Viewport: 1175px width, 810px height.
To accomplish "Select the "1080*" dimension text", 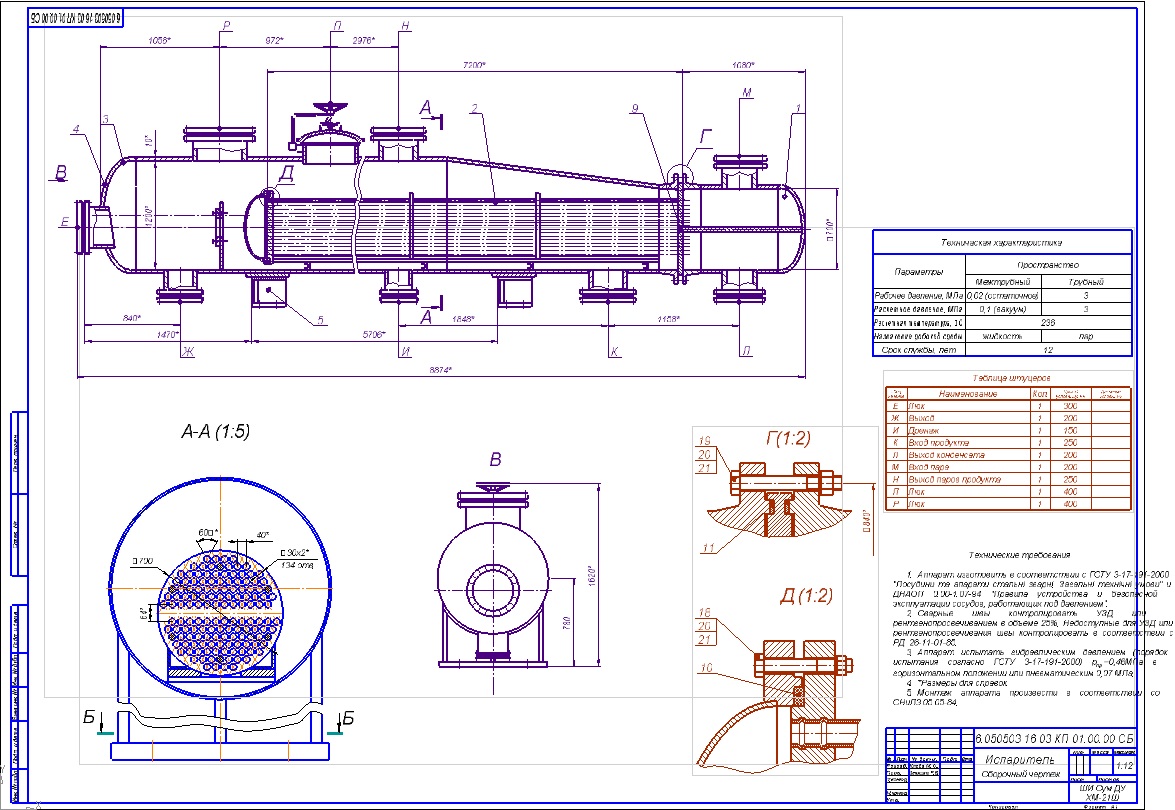I will pos(743,66).
